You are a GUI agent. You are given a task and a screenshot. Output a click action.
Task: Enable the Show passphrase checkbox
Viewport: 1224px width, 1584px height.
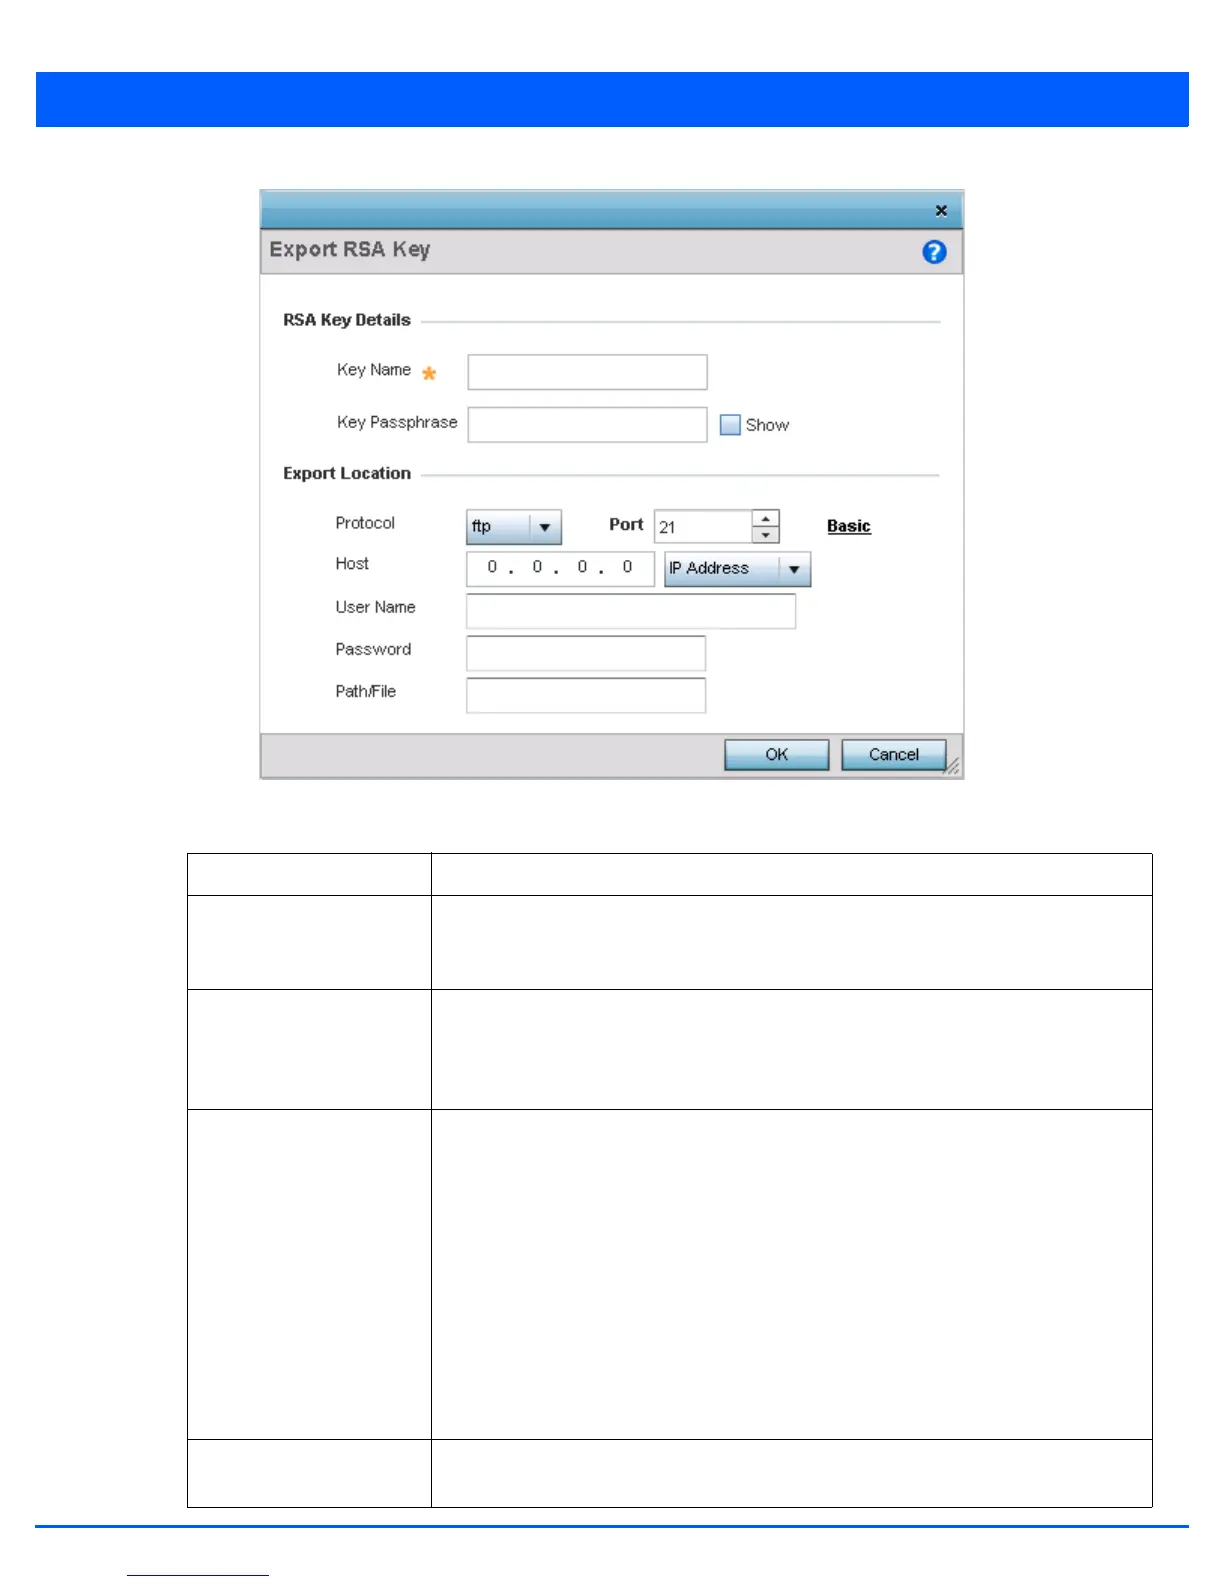tap(730, 425)
